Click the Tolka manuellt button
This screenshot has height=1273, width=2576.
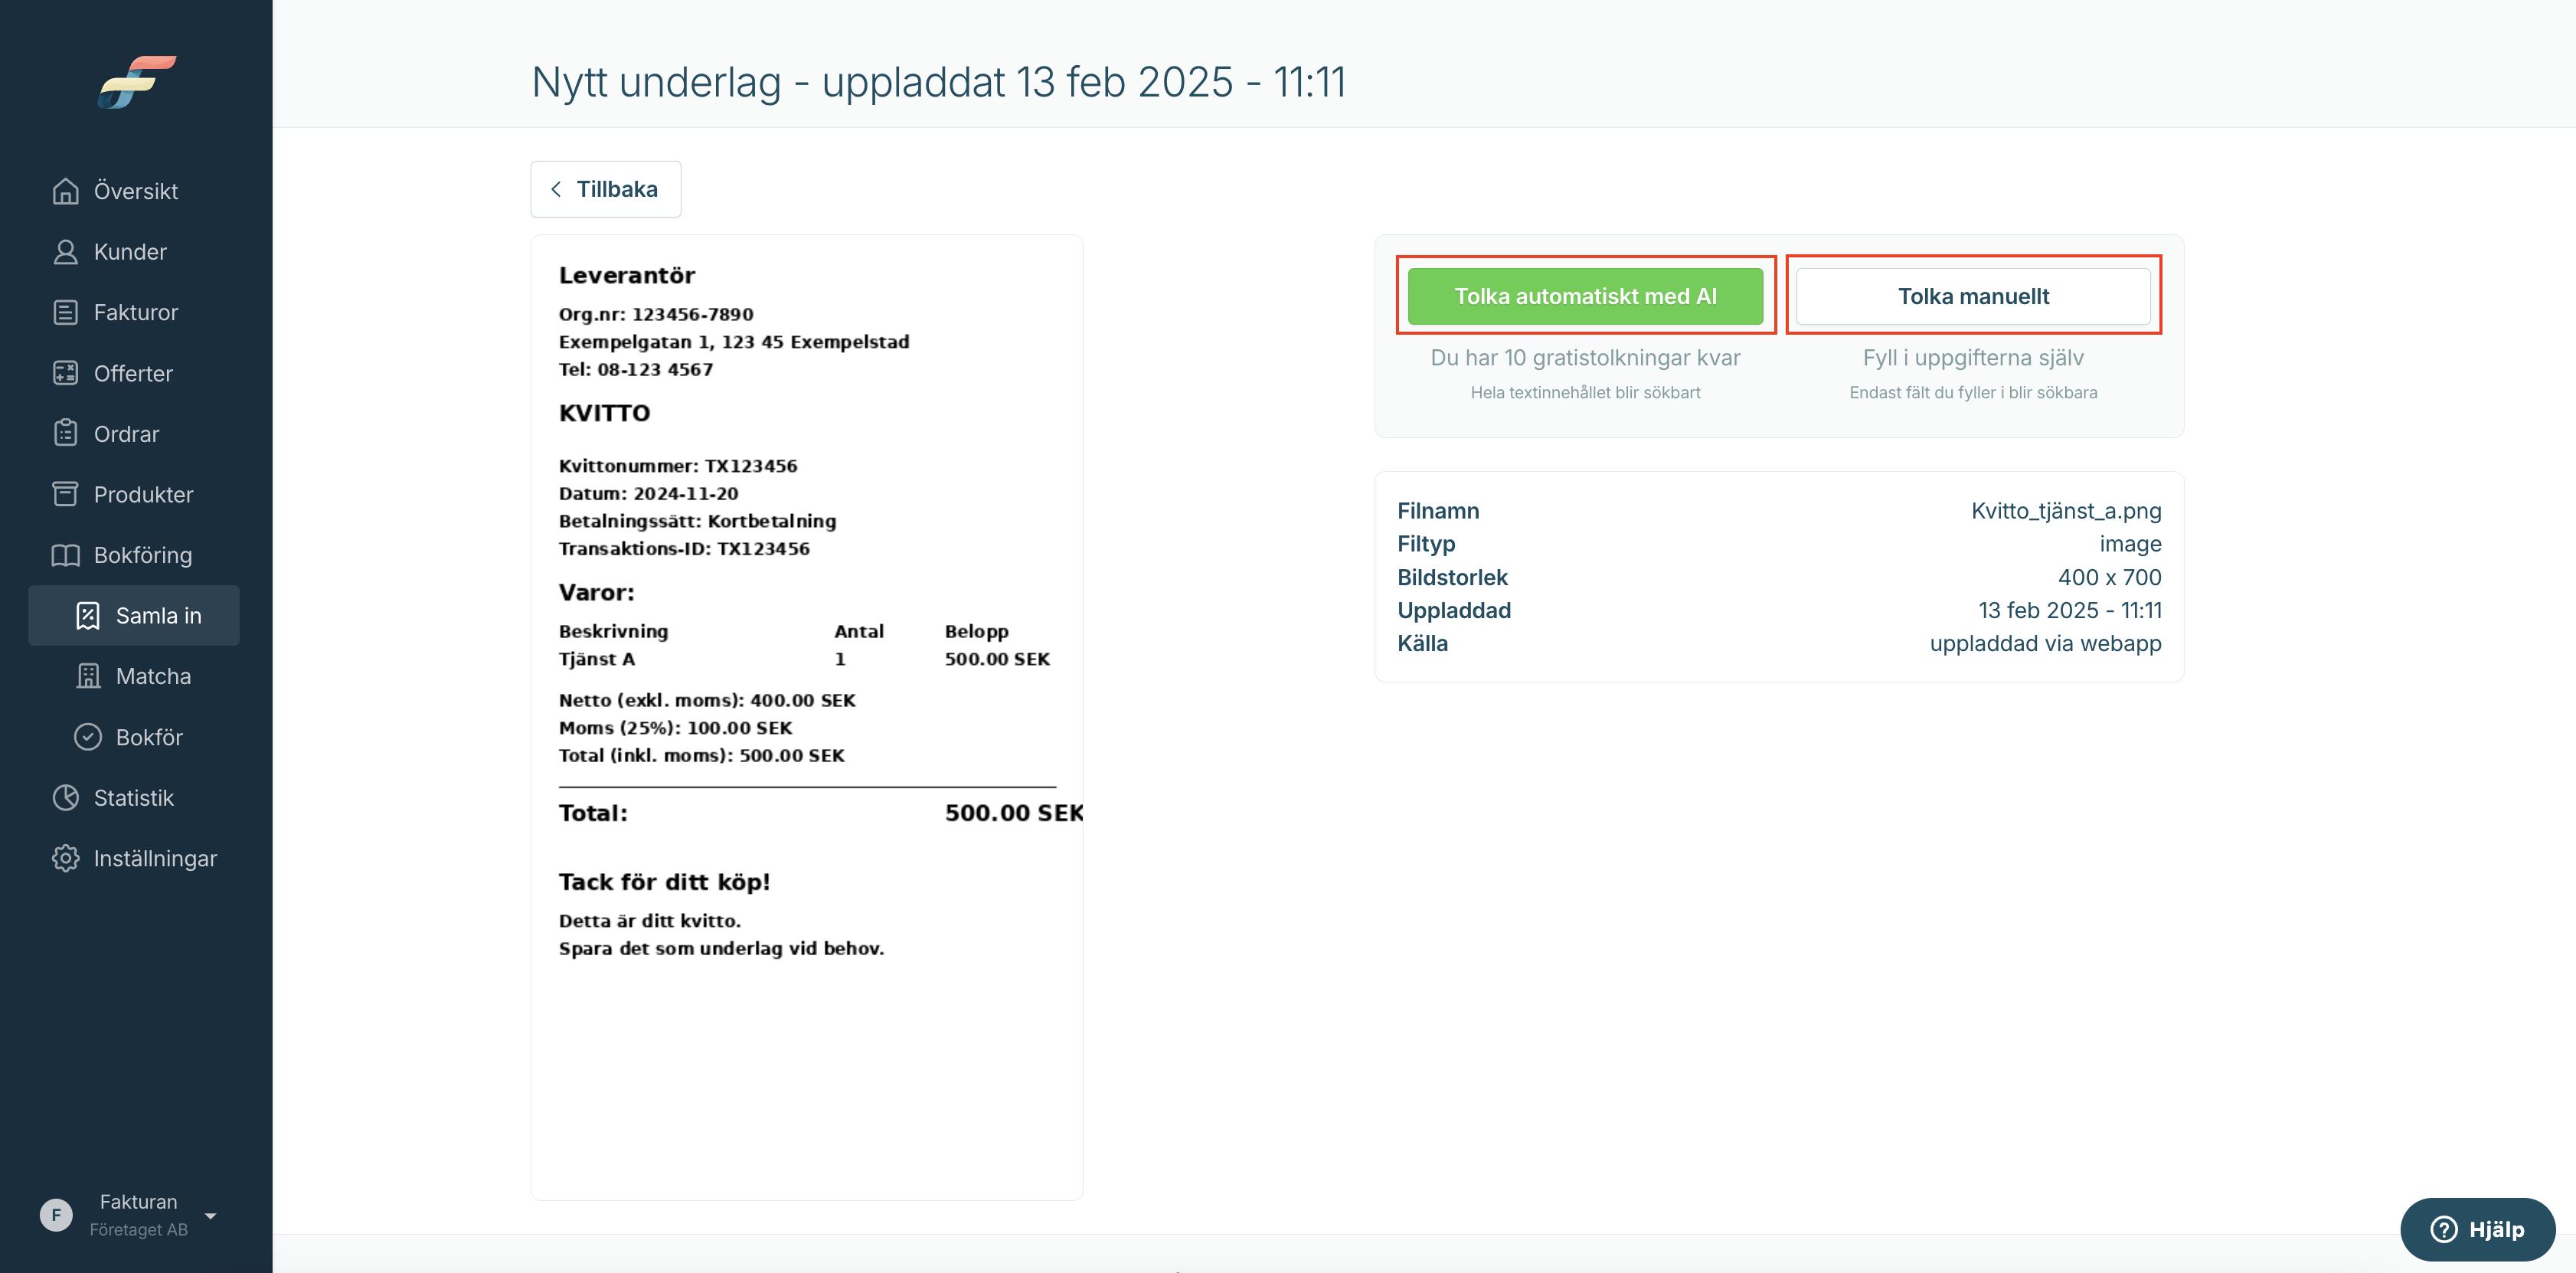click(x=1973, y=296)
